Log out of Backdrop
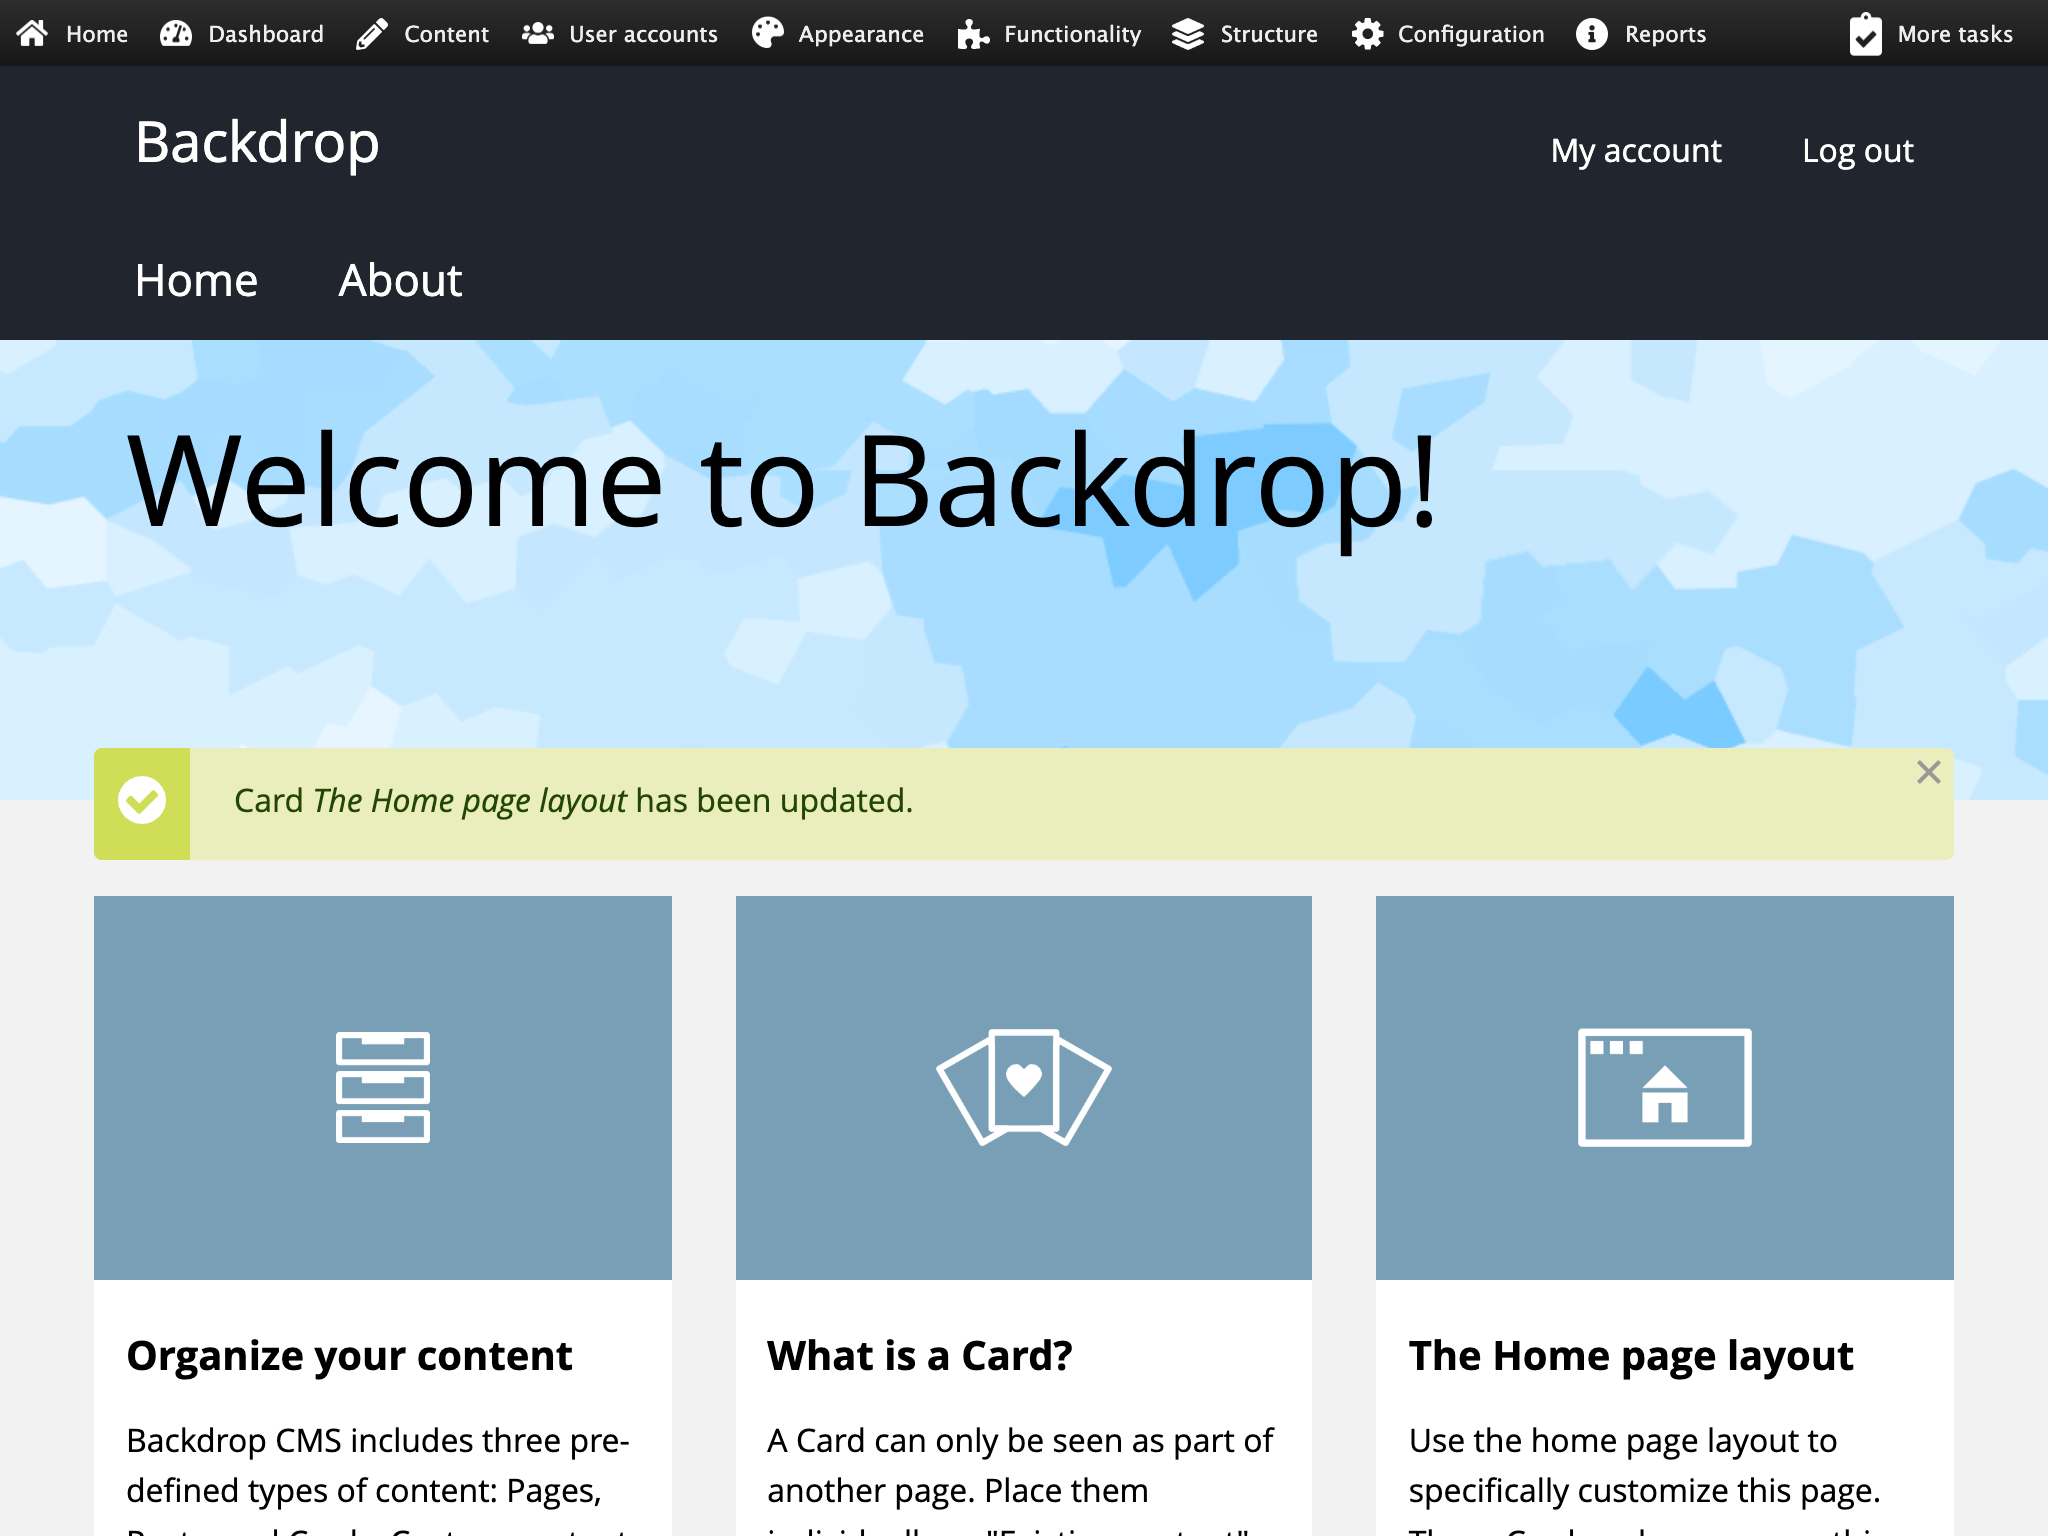Screen dimensions: 2048x1536 [1858, 151]
